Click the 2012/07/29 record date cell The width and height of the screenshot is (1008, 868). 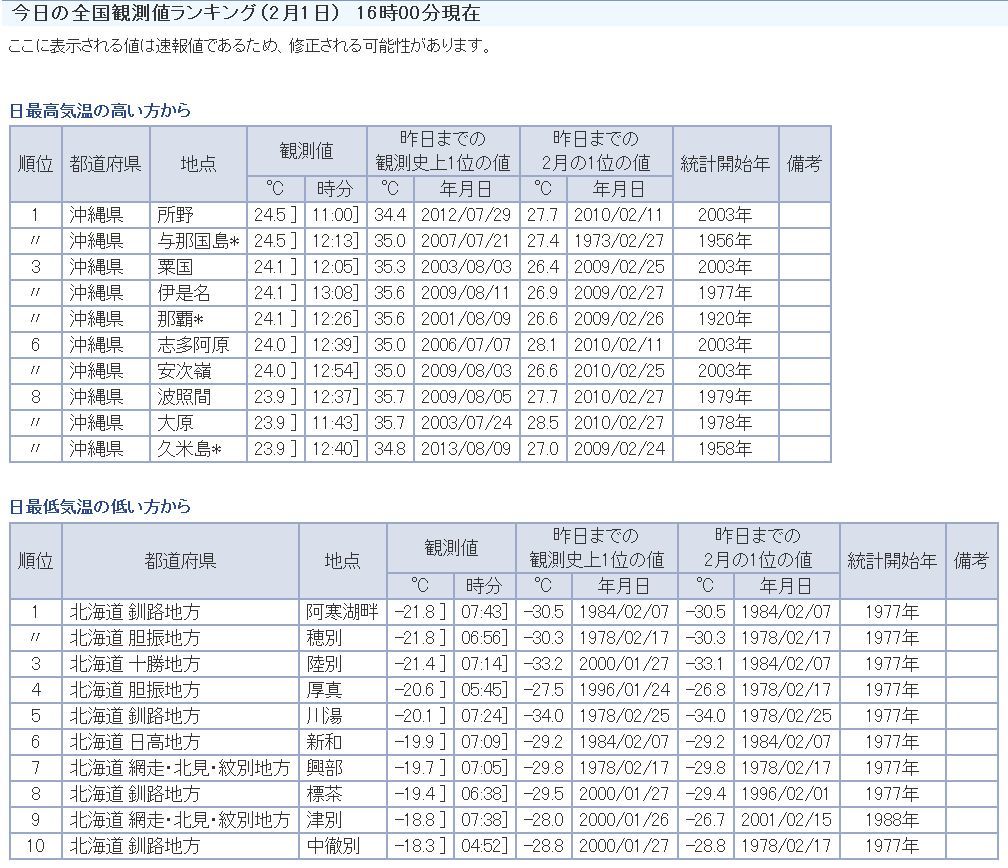(x=465, y=215)
